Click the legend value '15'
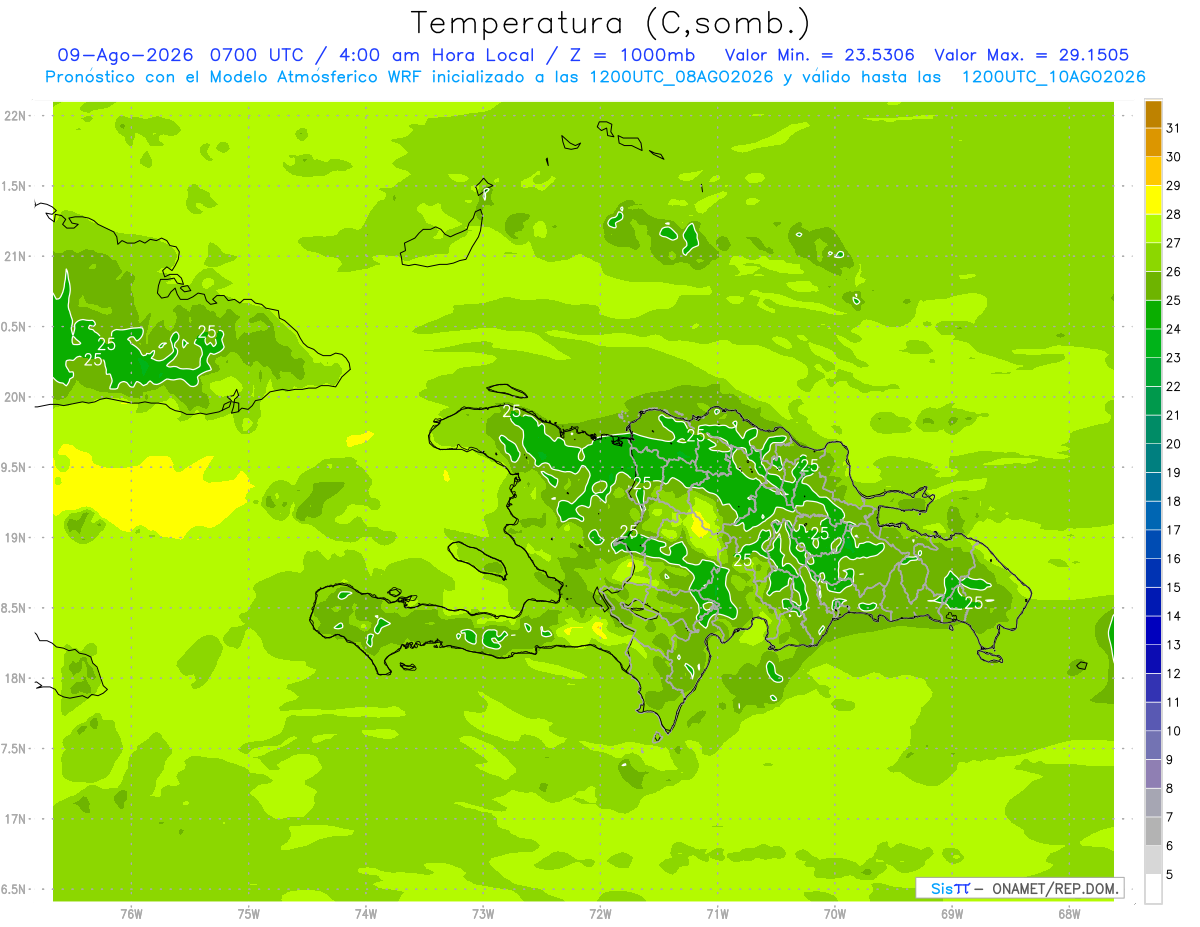The height and width of the screenshot is (927, 1200). click(x=1174, y=587)
